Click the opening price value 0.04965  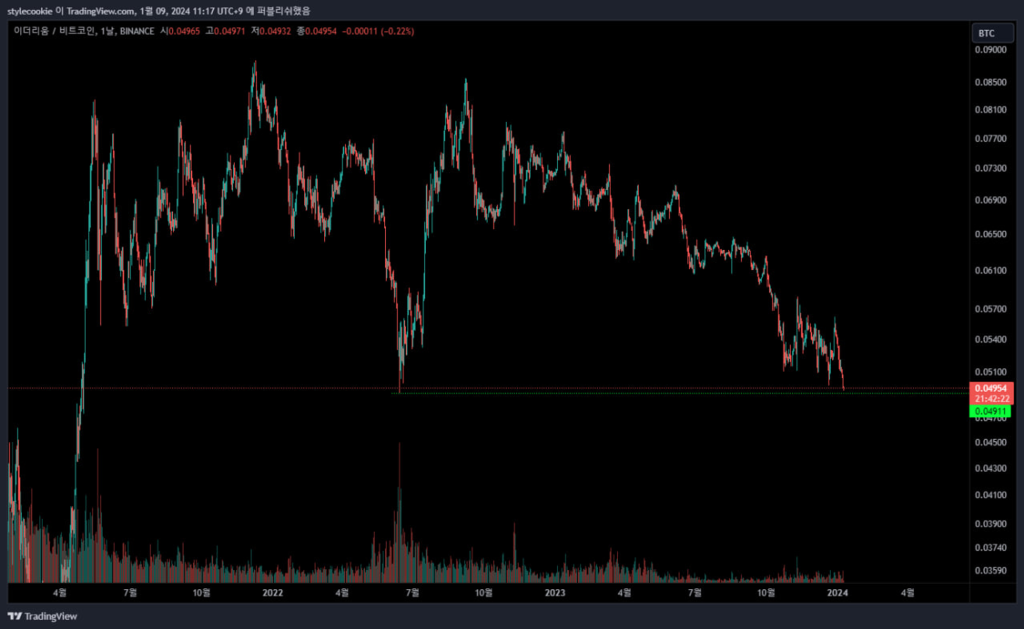point(186,32)
